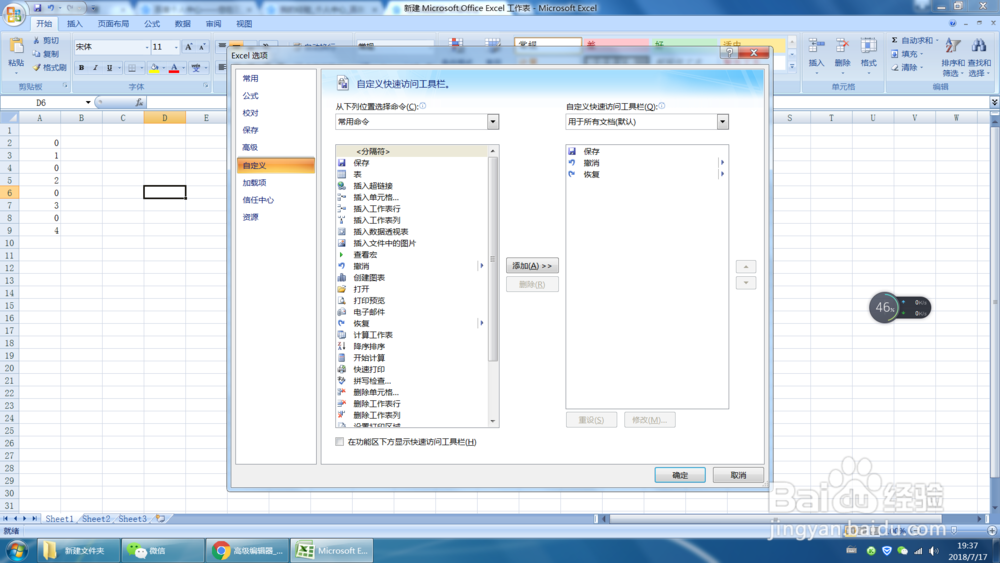
Task: Select the 计算工作表 command
Action: click(411, 335)
